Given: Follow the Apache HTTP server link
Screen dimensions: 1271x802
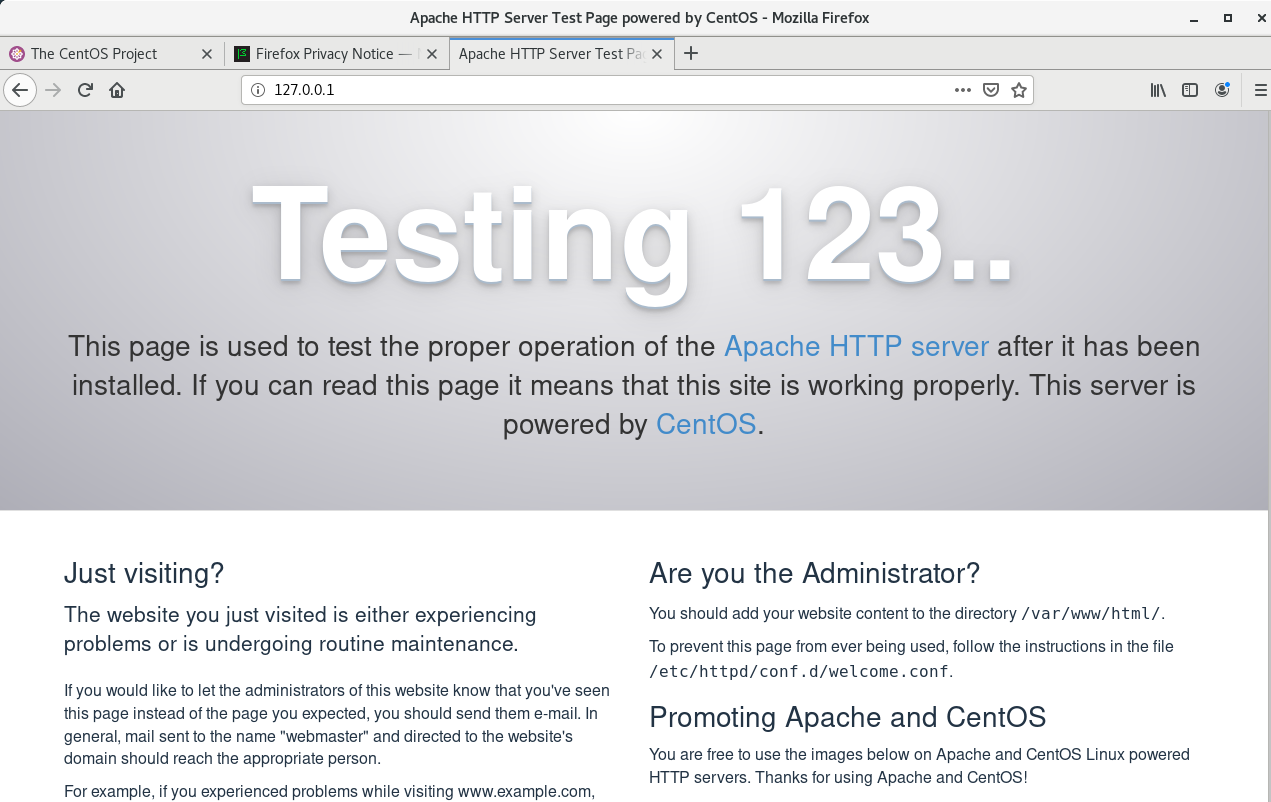Looking at the screenshot, I should [856, 346].
